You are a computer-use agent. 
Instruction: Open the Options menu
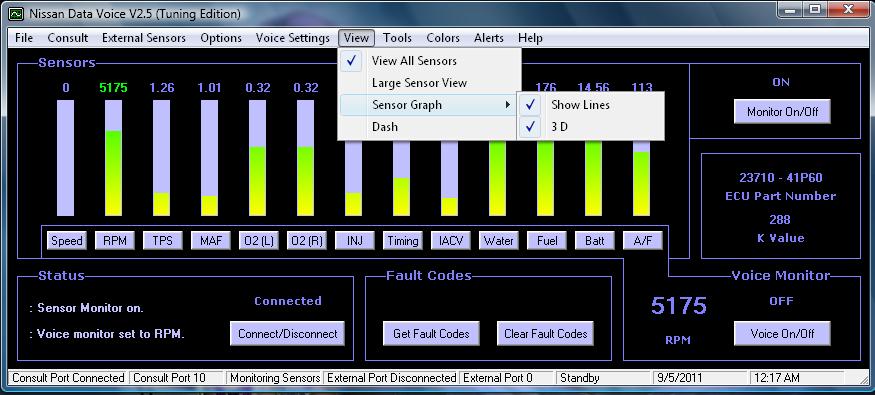click(x=221, y=38)
